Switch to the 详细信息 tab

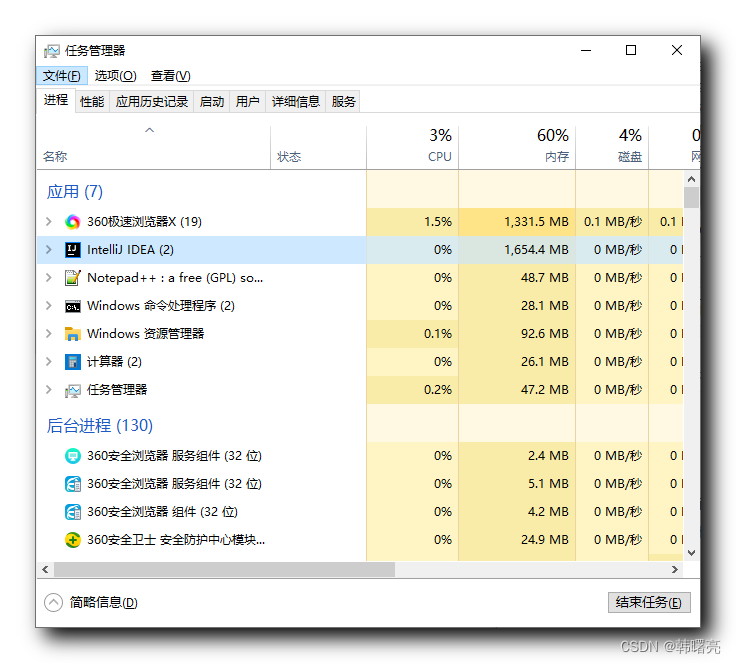coord(296,101)
